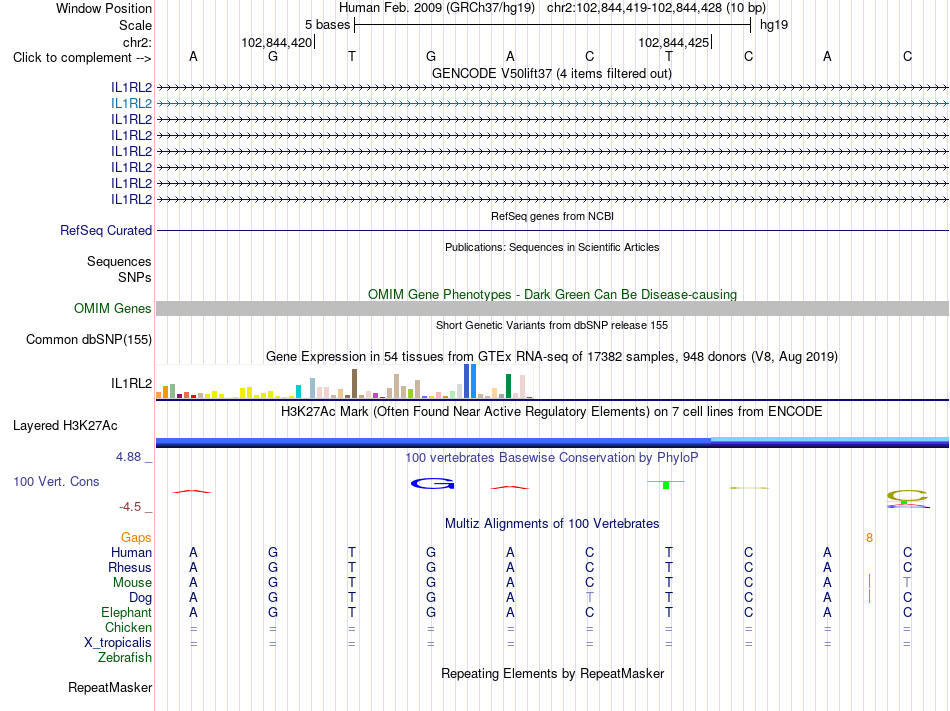The width and height of the screenshot is (950, 711).
Task: Open the Layered H3K27Ac track label
Action: tap(65, 426)
